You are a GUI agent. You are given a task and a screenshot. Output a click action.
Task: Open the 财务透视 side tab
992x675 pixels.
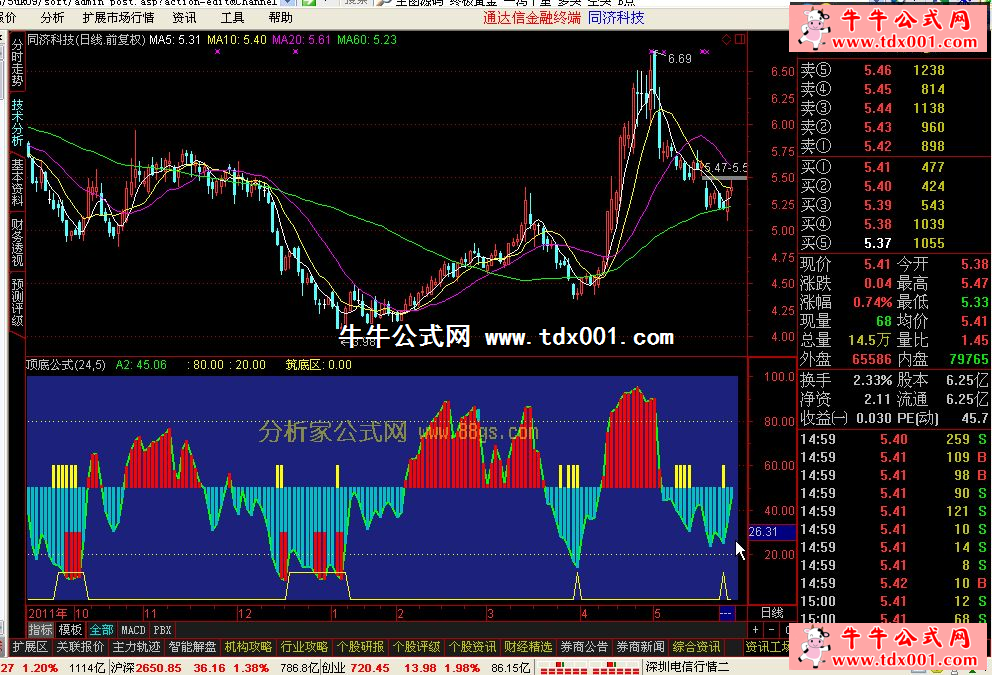17,243
